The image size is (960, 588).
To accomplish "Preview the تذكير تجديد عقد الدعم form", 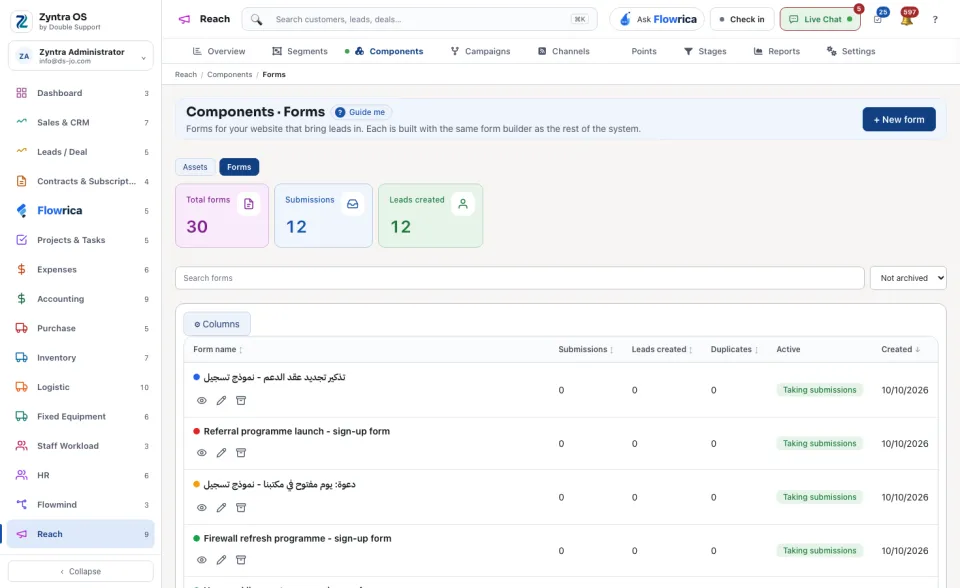I will coord(201,401).
